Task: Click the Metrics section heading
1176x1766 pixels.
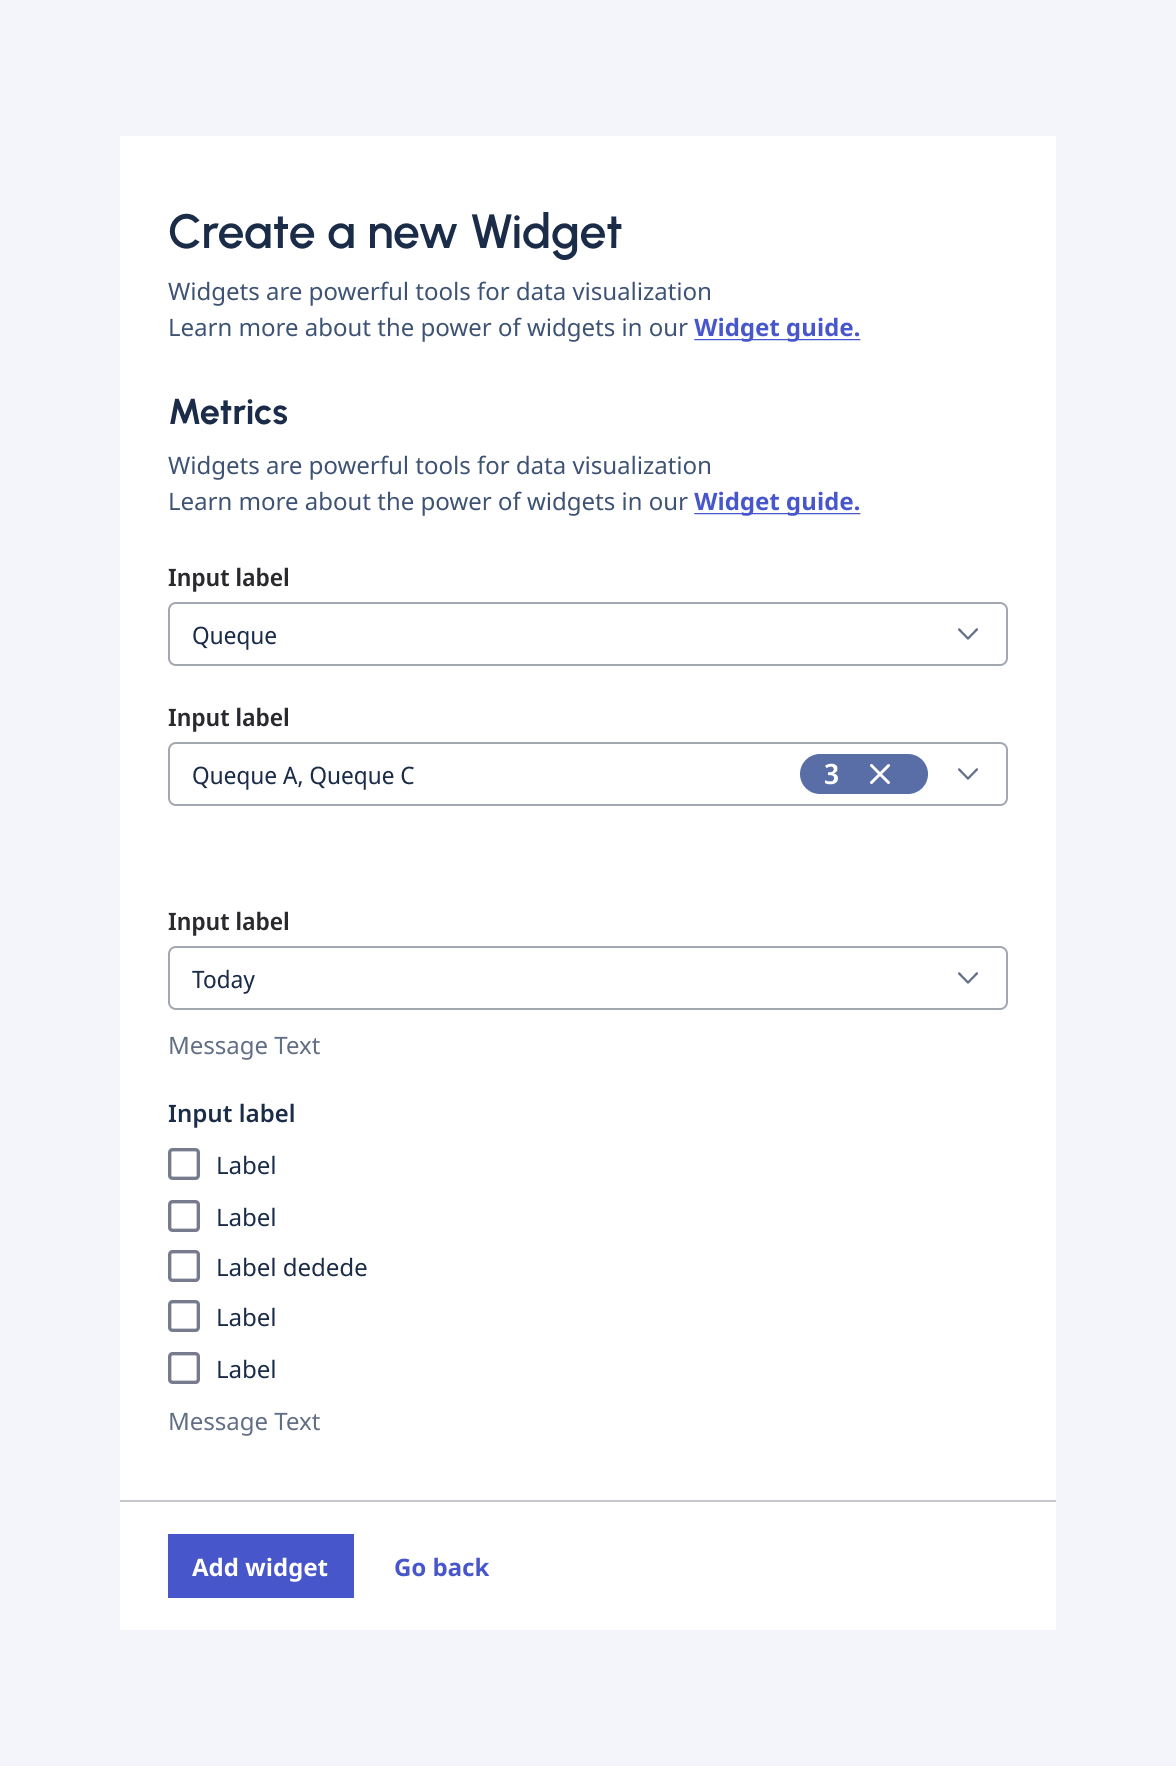Action: click(x=229, y=412)
